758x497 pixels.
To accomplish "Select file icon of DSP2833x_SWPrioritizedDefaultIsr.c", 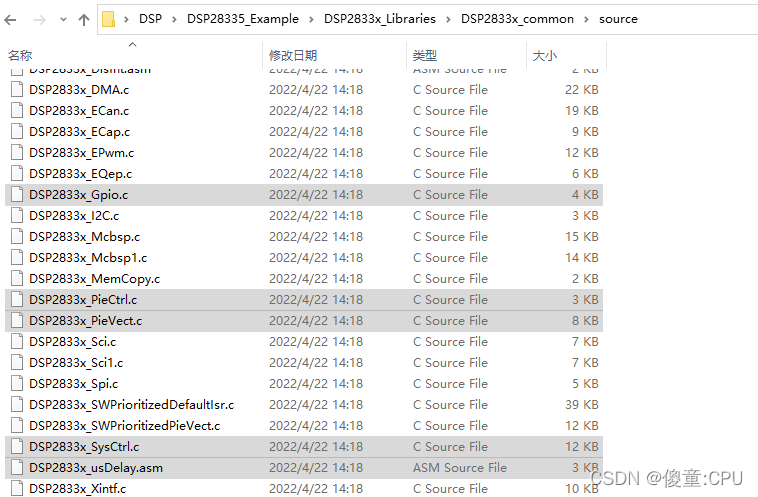I will [x=17, y=405].
